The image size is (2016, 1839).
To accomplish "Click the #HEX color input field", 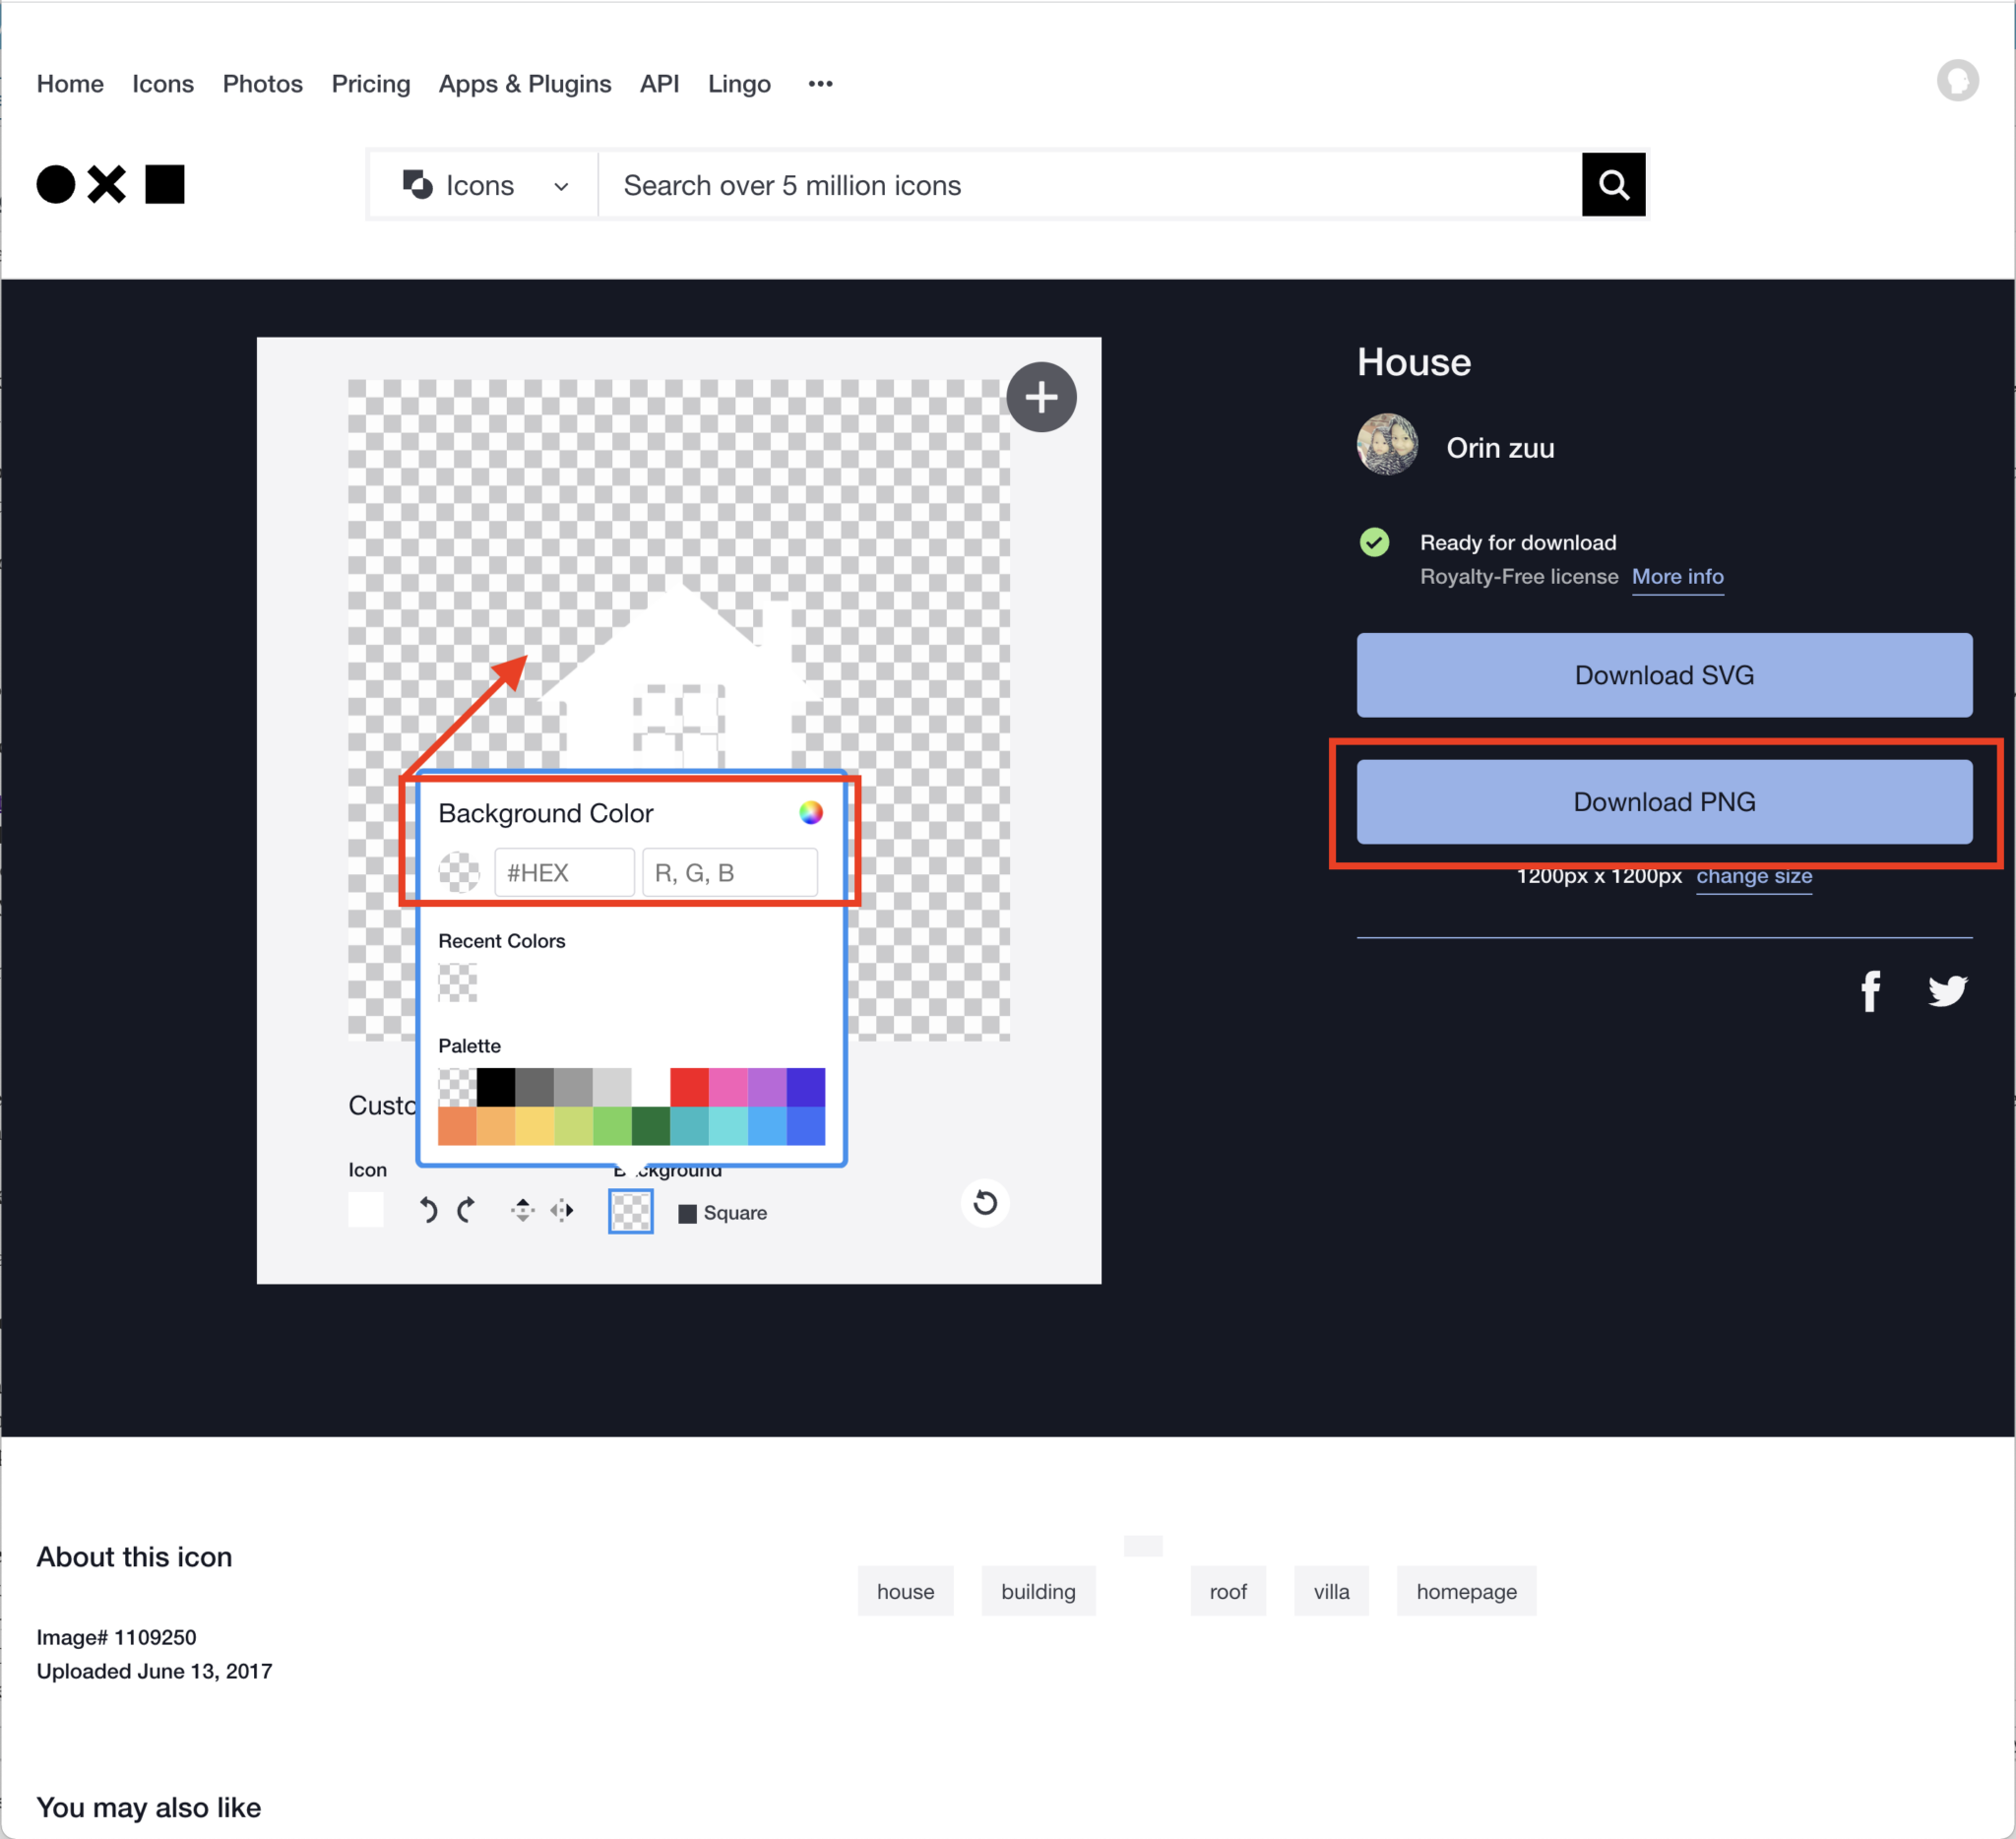I will coord(564,873).
